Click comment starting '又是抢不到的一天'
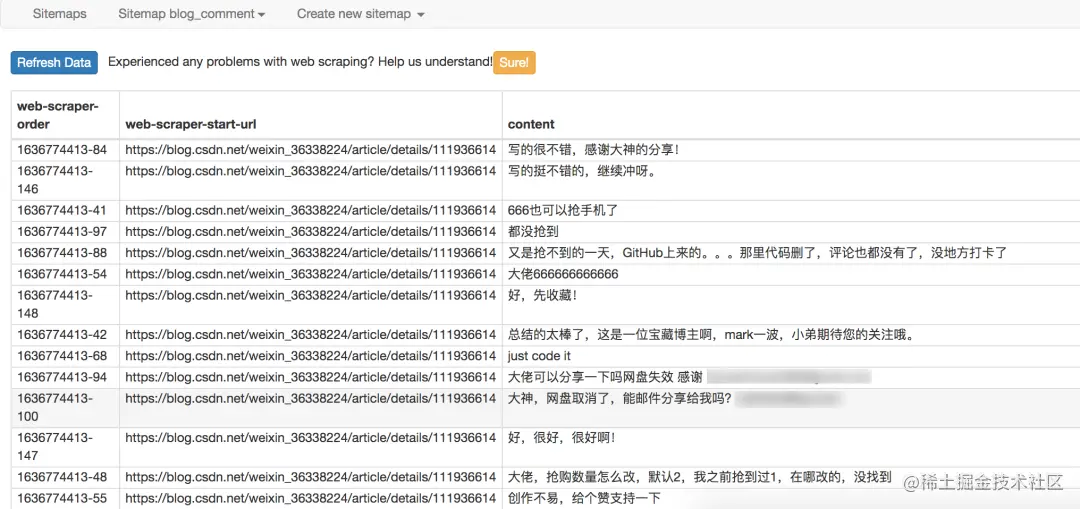This screenshot has width=1080, height=509. click(x=758, y=253)
